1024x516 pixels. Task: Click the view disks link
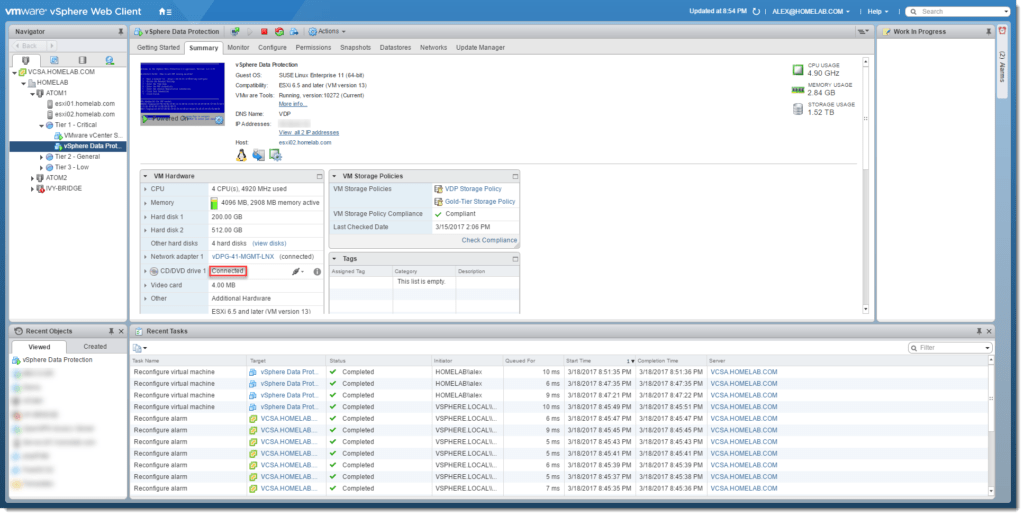269,244
